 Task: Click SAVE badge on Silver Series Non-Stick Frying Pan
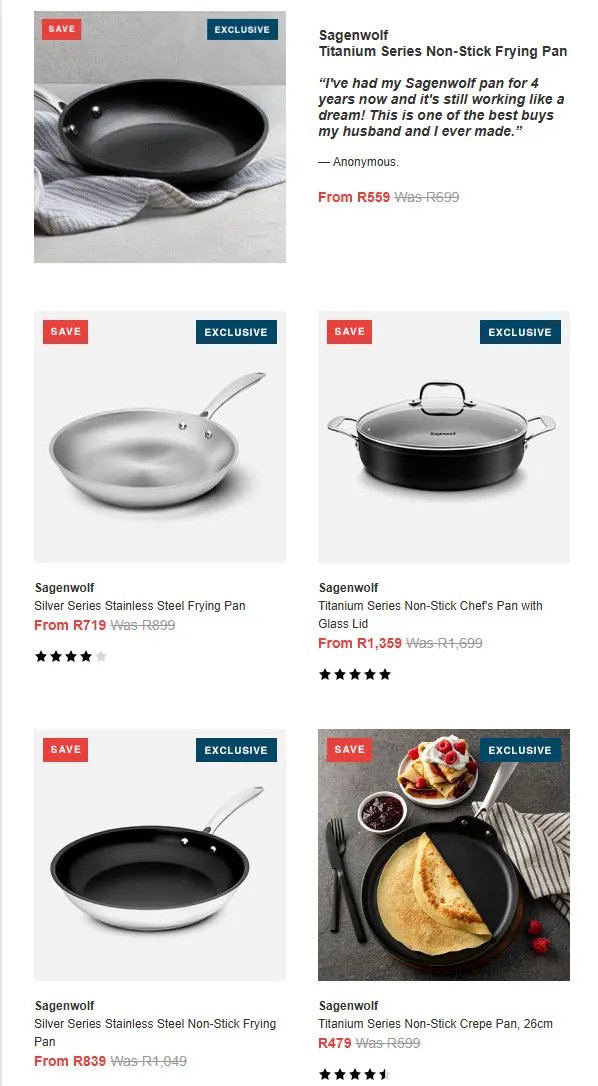(x=65, y=750)
